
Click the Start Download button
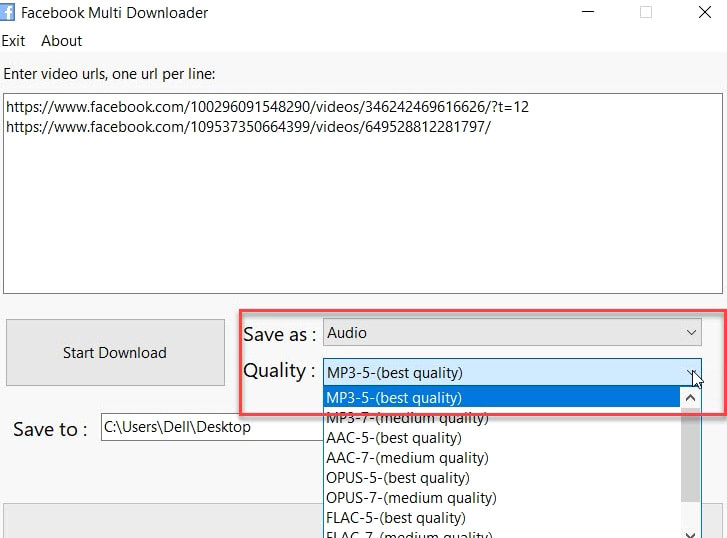point(115,352)
